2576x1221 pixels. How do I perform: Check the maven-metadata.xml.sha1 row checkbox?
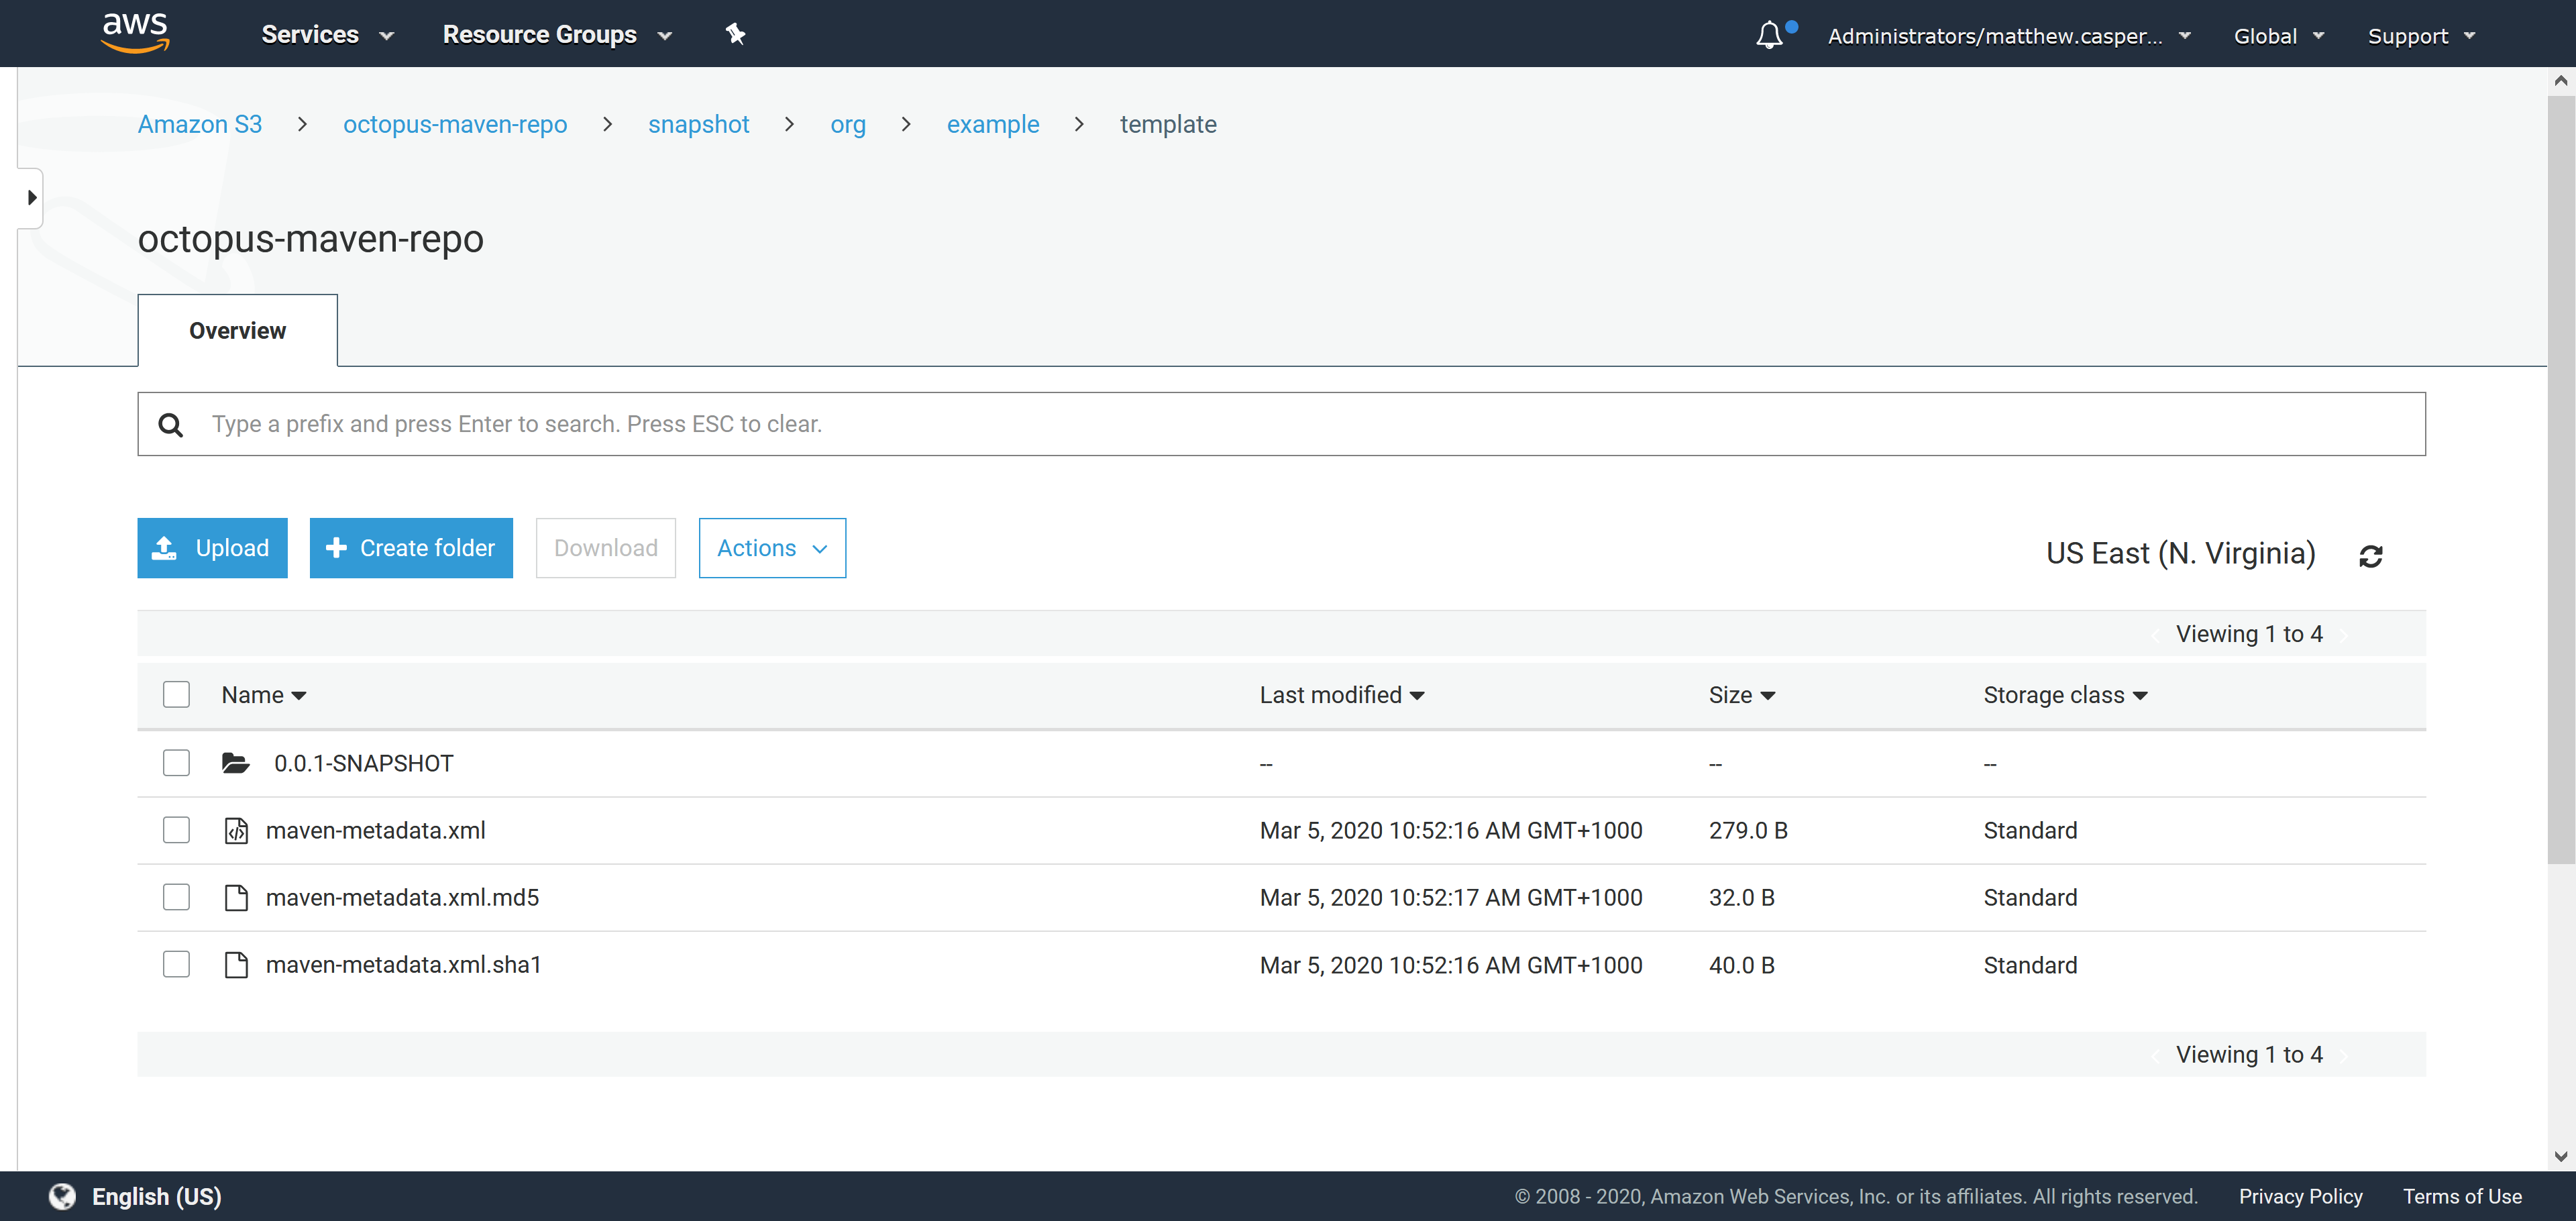pyautogui.click(x=176, y=965)
